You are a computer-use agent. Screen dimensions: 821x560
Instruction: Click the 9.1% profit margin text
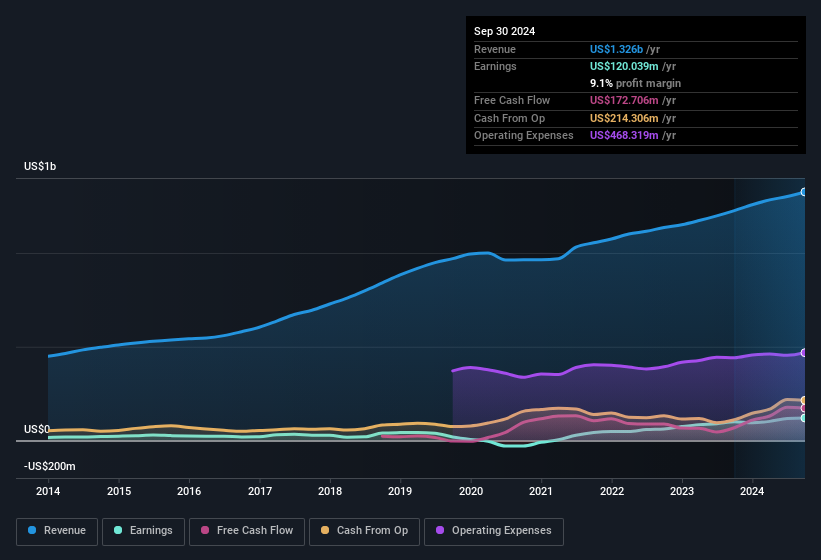tap(635, 83)
